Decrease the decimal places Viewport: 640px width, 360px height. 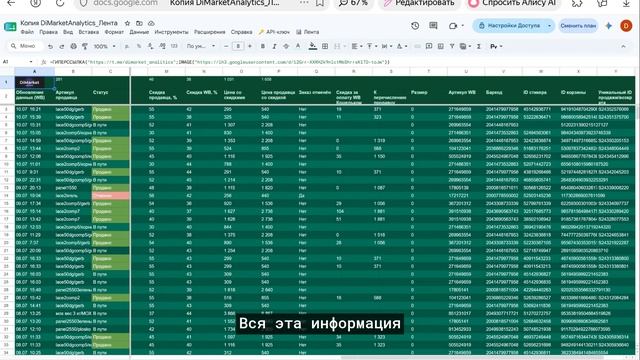151,47
